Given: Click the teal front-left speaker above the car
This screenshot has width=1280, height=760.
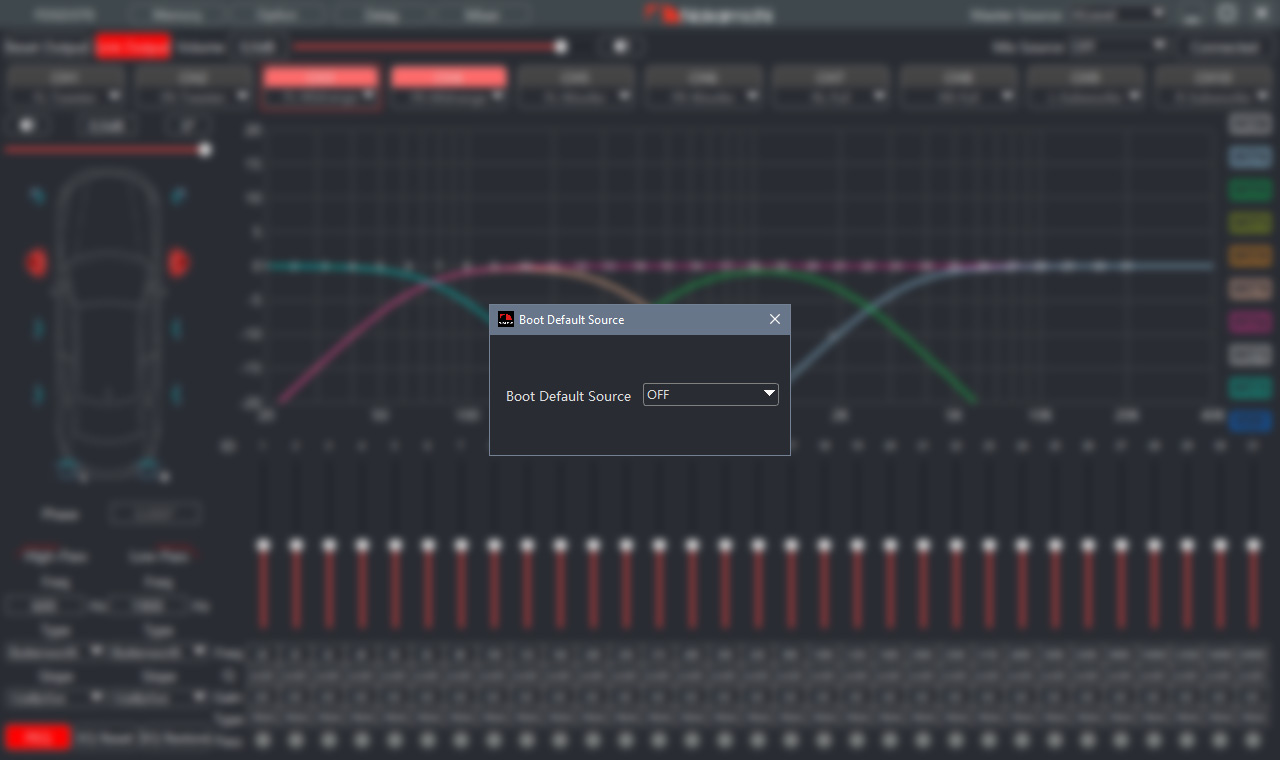Looking at the screenshot, I should click(37, 195).
